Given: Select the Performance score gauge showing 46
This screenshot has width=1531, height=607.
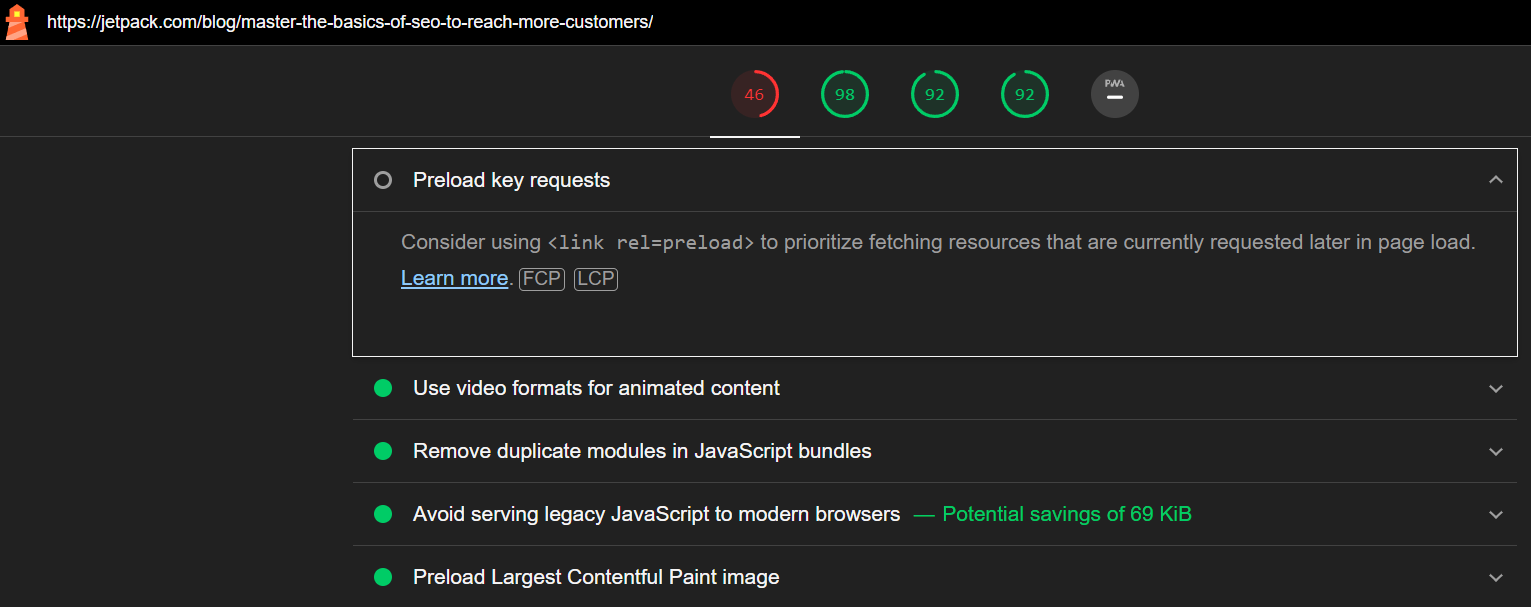Looking at the screenshot, I should (755, 95).
